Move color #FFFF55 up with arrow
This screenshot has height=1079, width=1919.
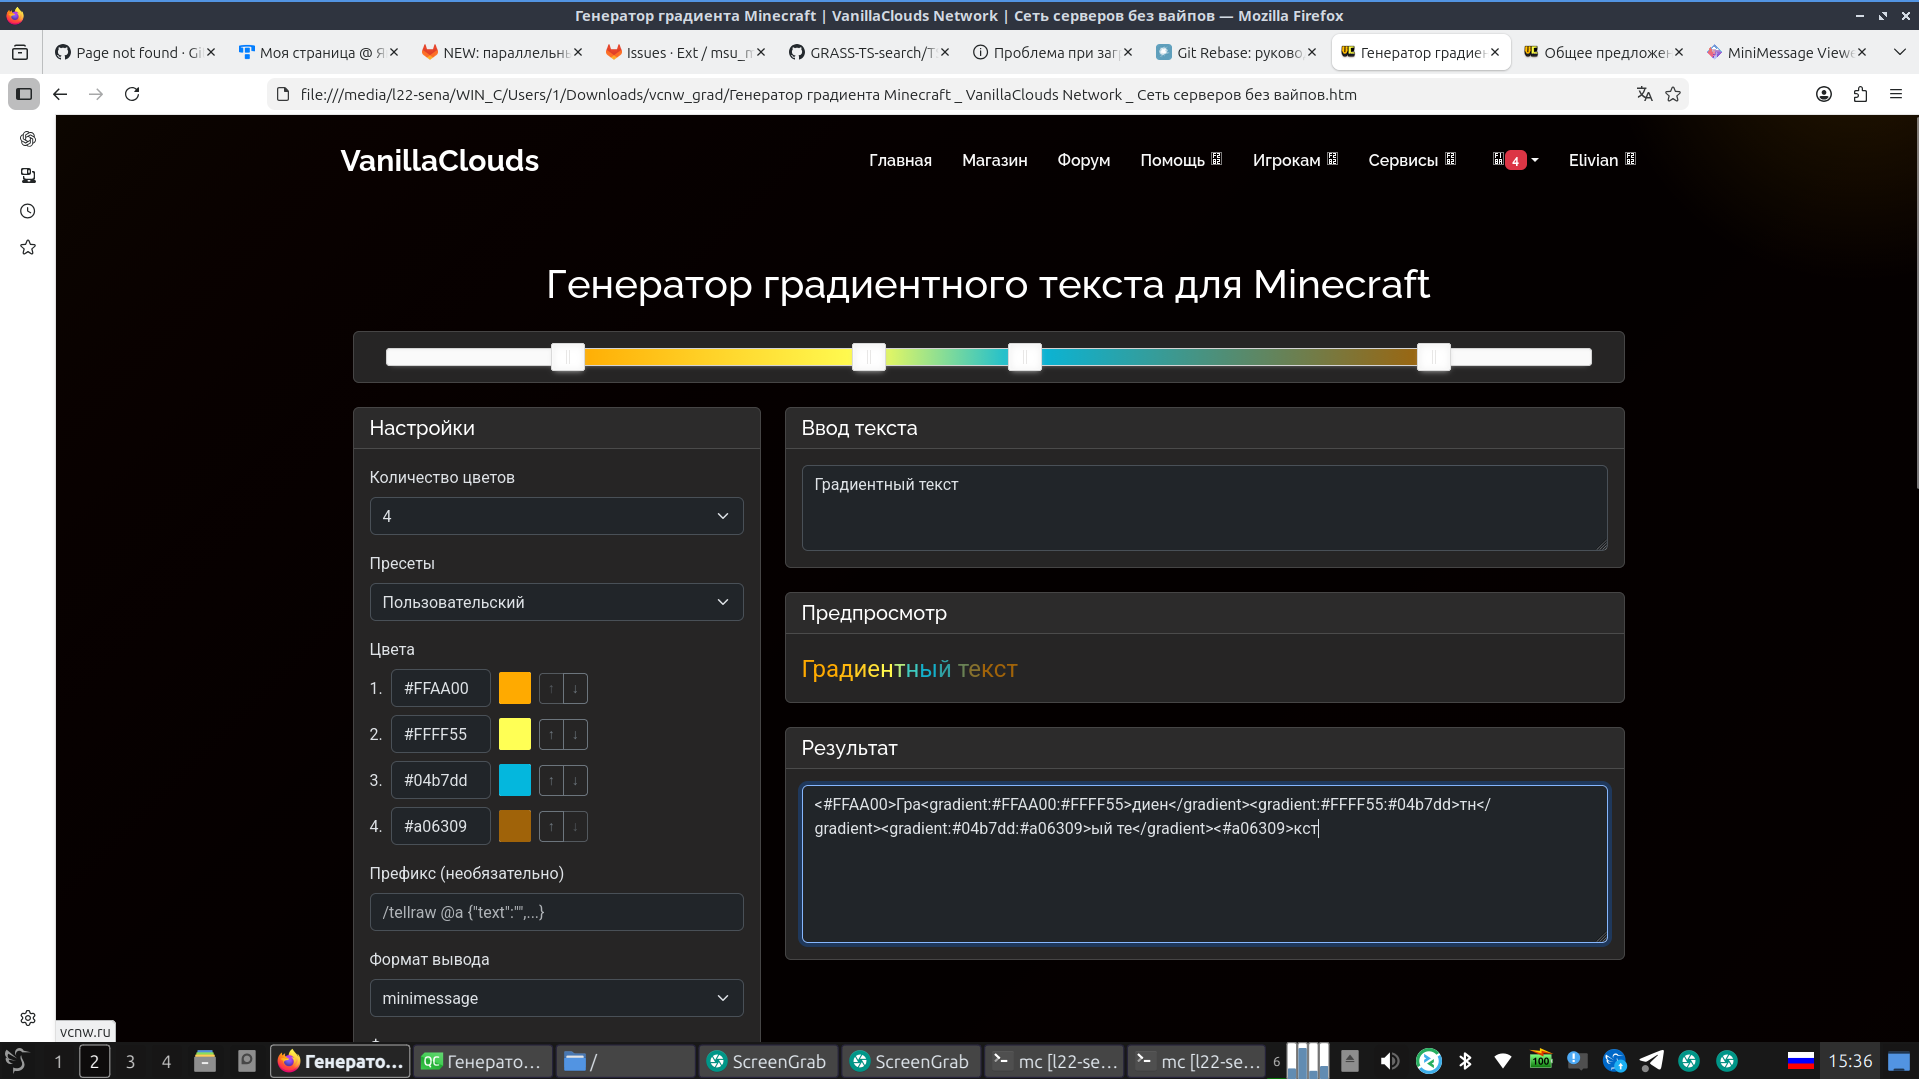551,735
